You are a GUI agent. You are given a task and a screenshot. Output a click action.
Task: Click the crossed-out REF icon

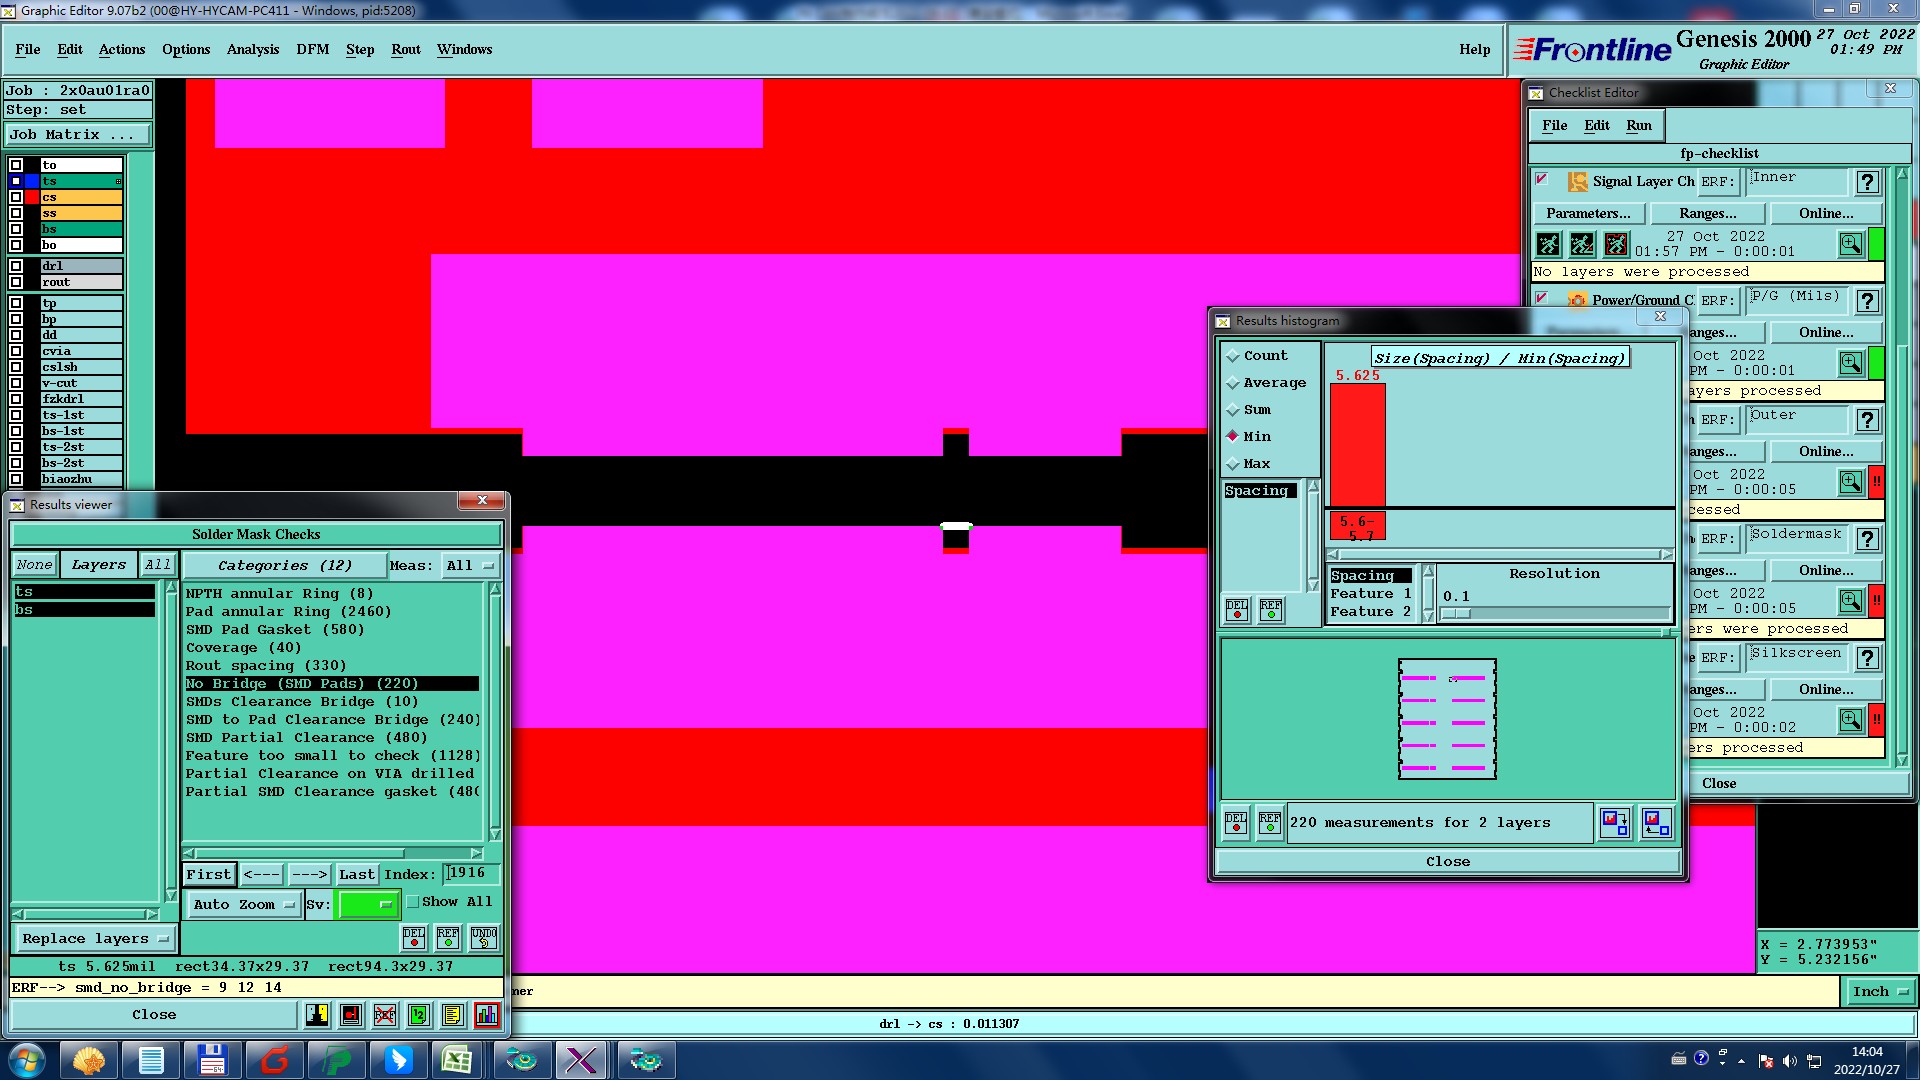click(x=384, y=1015)
